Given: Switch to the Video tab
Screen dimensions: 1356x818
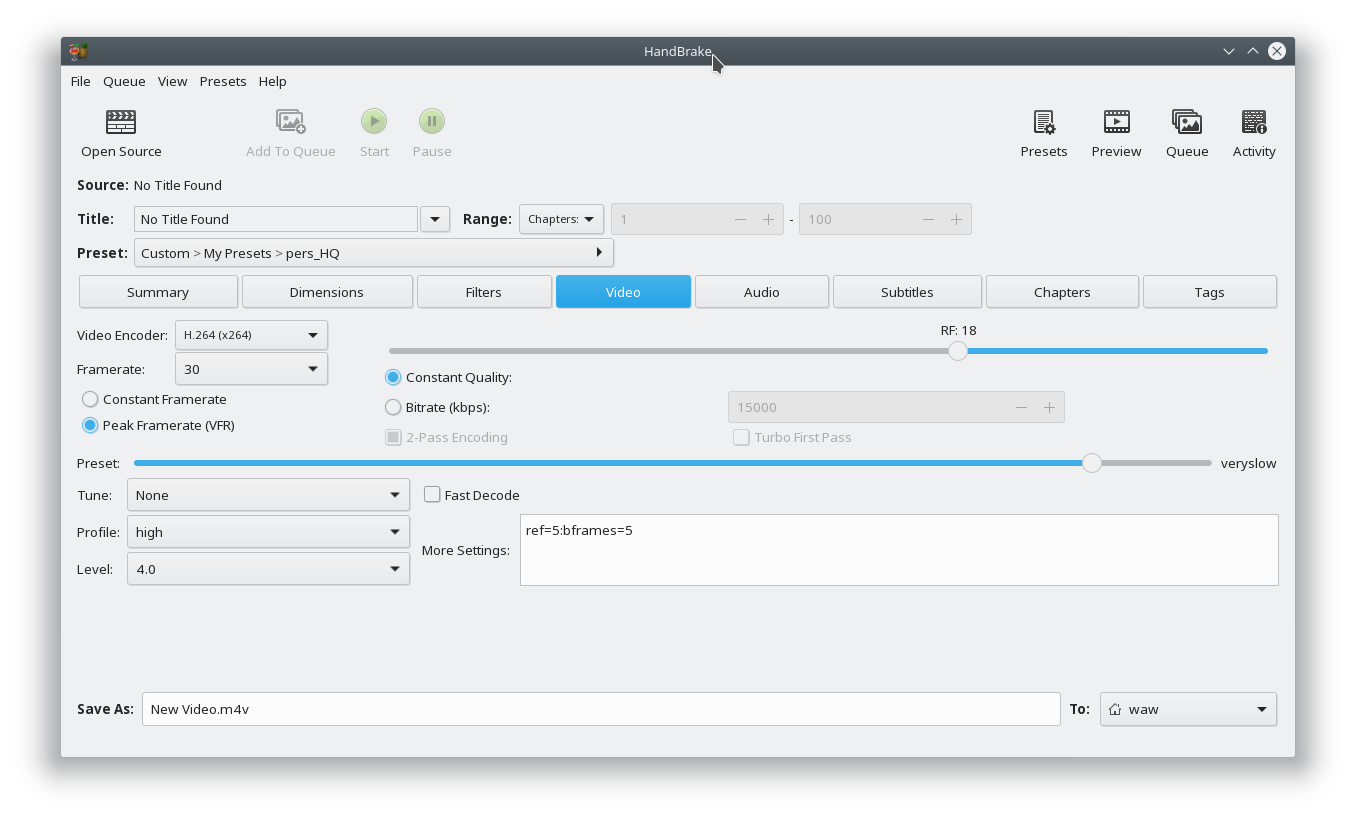Looking at the screenshot, I should tap(623, 292).
